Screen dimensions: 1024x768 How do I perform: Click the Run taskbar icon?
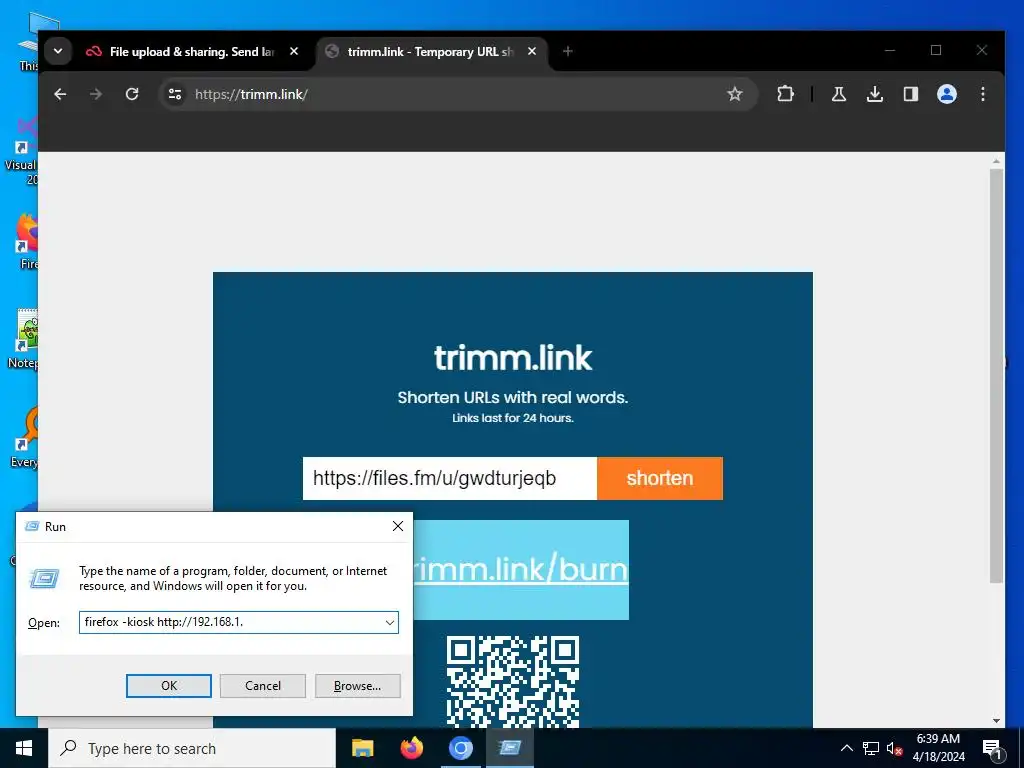[x=509, y=748]
